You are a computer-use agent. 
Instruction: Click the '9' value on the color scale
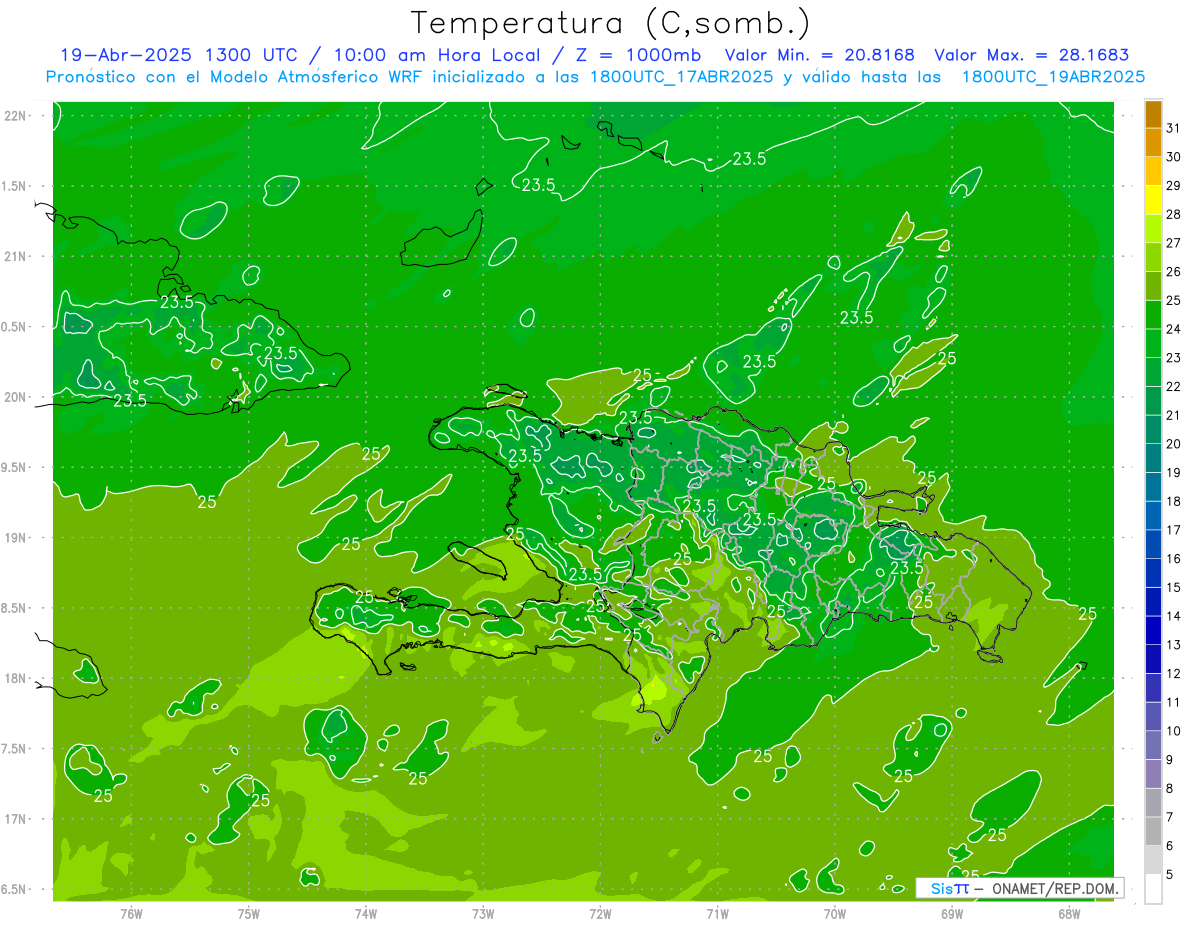pyautogui.click(x=1170, y=760)
